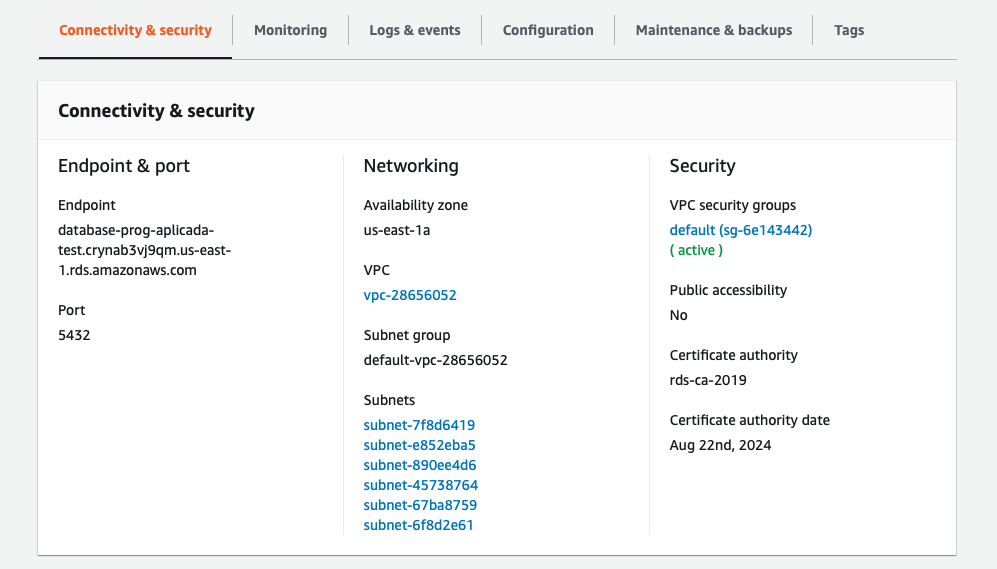This screenshot has width=997, height=569.
Task: Click the Connectivity & security tab
Action: [x=135, y=30]
